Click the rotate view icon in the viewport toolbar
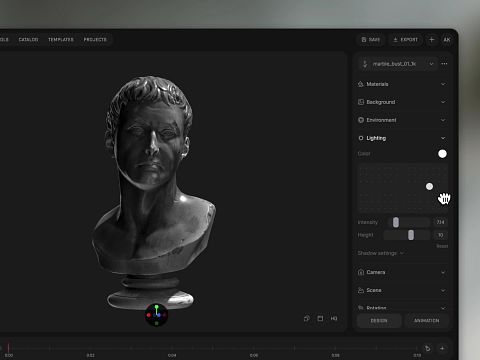The image size is (480, 360). click(x=307, y=318)
